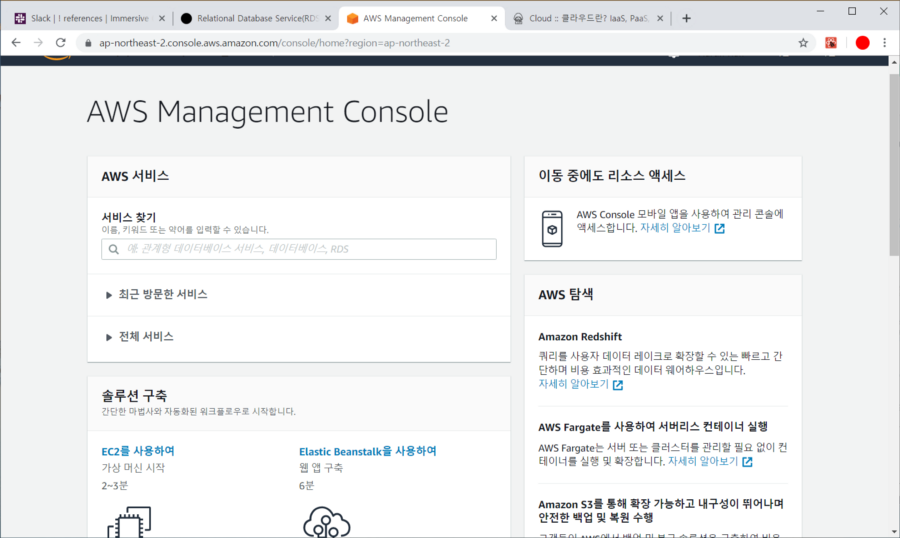This screenshot has height=538, width=900.
Task: Click the address bar URL
Action: (x=274, y=43)
